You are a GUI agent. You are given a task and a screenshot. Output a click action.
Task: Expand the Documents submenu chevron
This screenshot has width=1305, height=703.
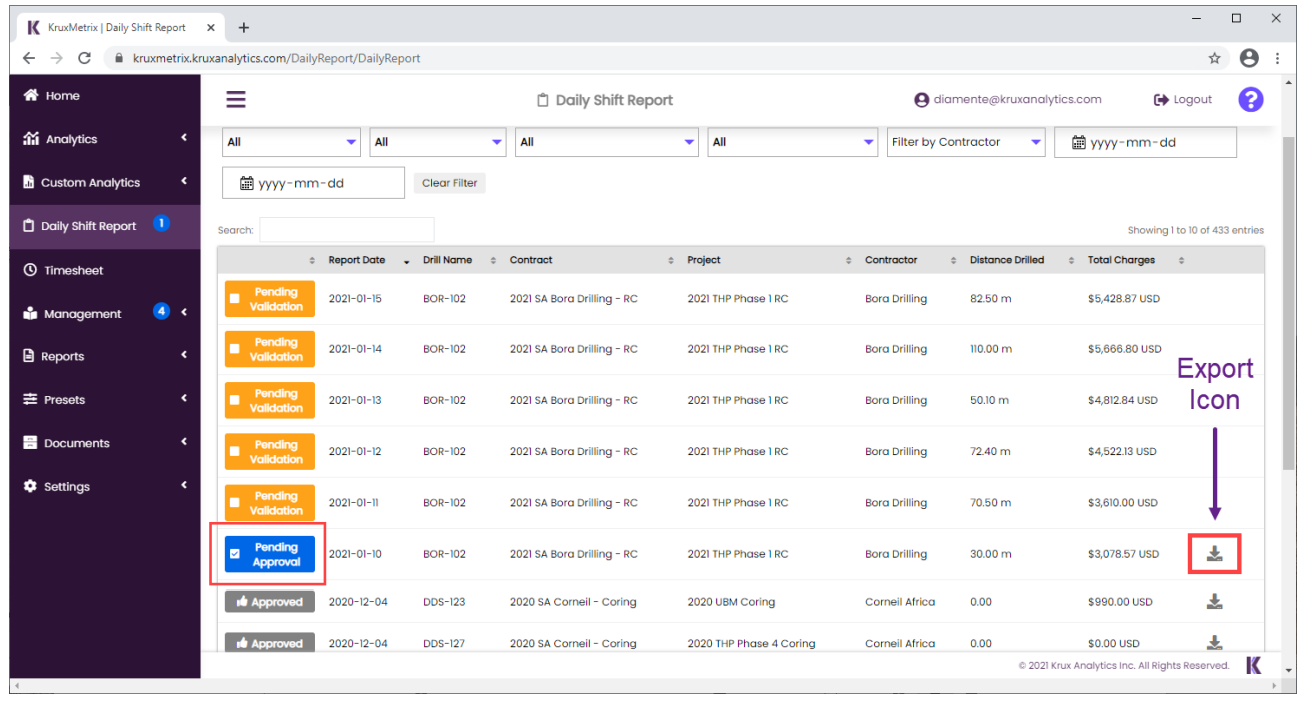pyautogui.click(x=184, y=442)
